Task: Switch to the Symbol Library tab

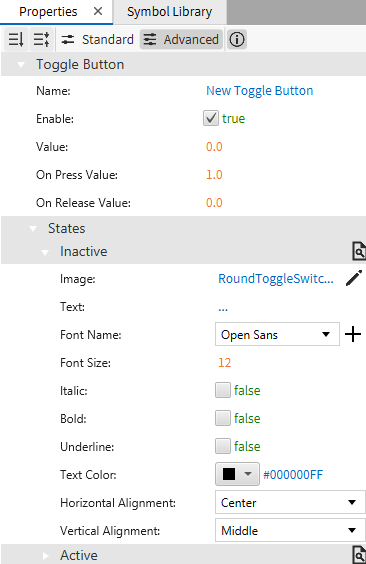Action: (x=170, y=12)
